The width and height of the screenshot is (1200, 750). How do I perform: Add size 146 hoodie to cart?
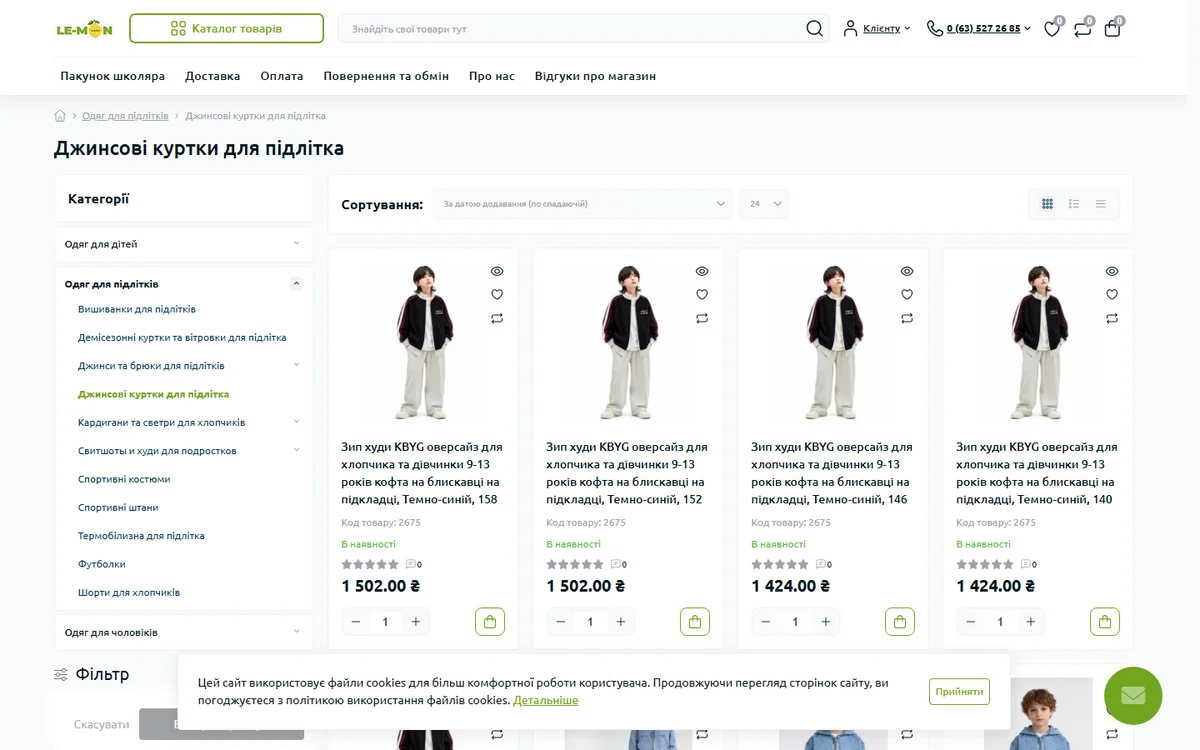point(900,622)
